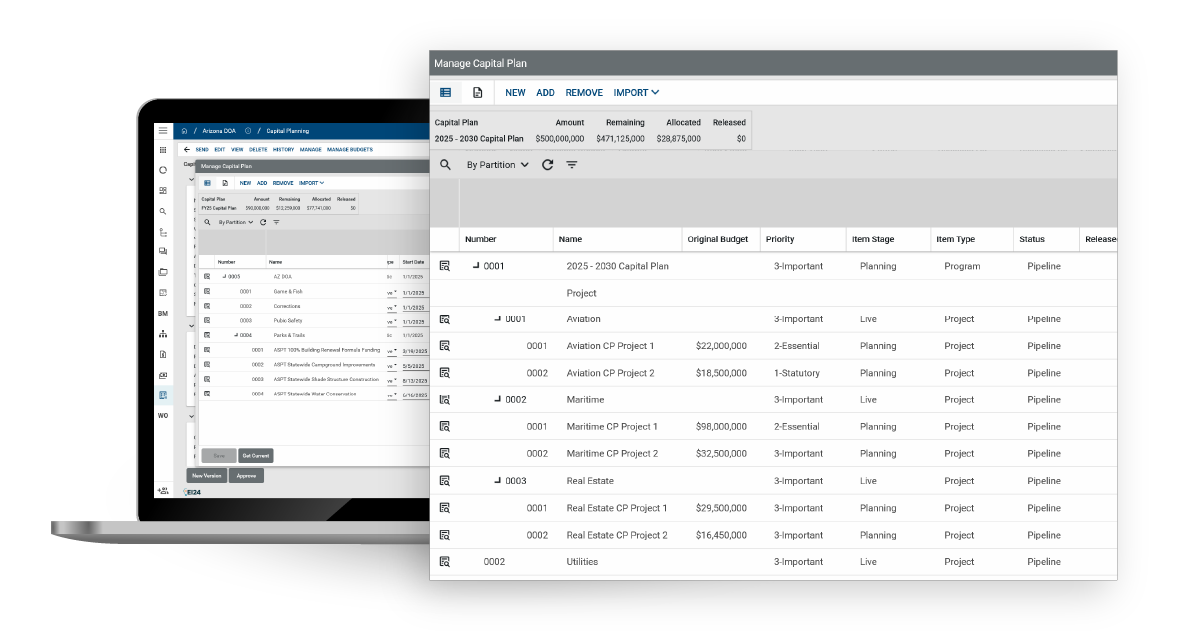
Task: Click the history clock icon in the sidebar
Action: pos(162,170)
